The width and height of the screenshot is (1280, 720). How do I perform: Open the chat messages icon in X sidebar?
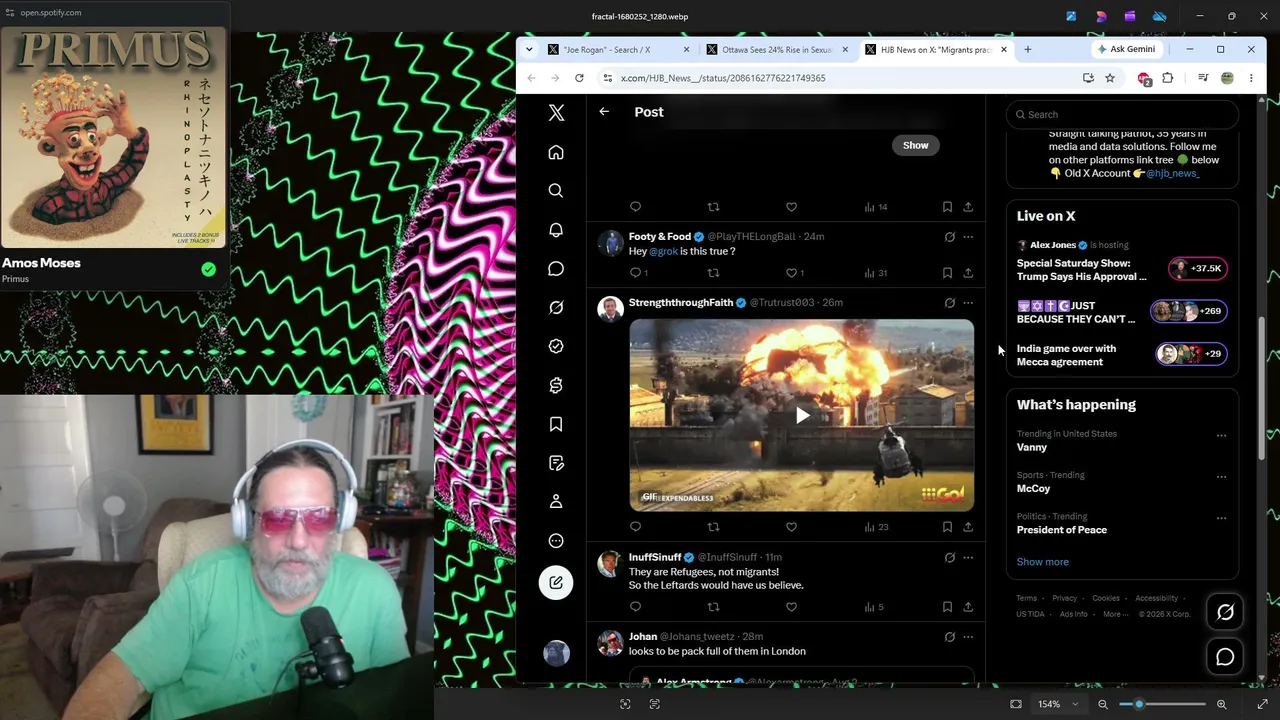(x=556, y=269)
